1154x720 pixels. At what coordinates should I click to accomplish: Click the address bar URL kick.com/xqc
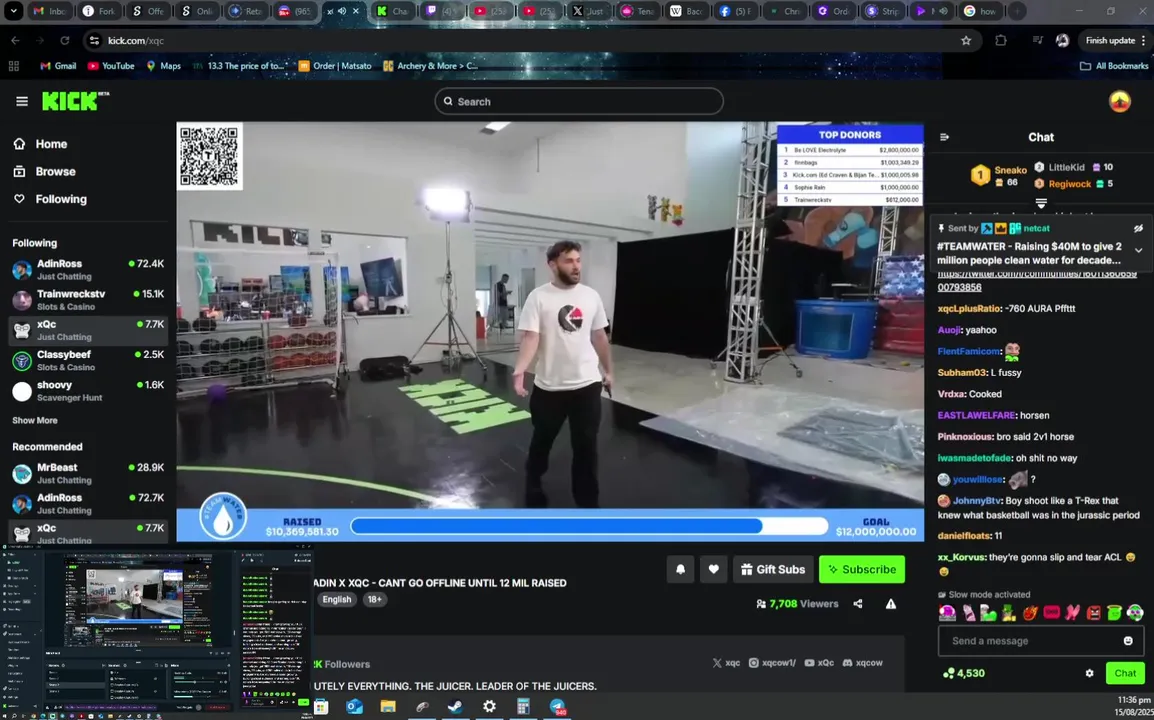tap(136, 40)
